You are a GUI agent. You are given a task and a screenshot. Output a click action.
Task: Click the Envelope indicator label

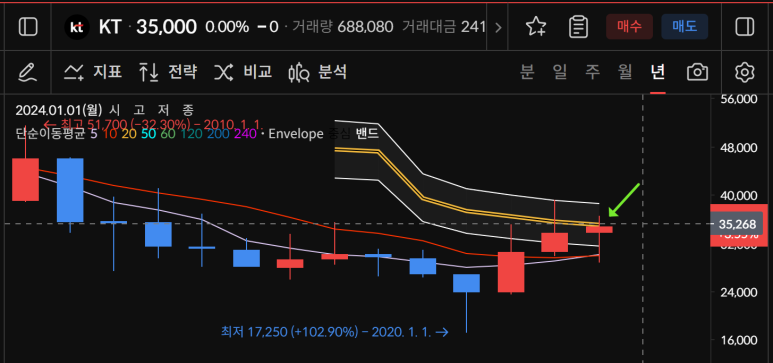(296, 134)
